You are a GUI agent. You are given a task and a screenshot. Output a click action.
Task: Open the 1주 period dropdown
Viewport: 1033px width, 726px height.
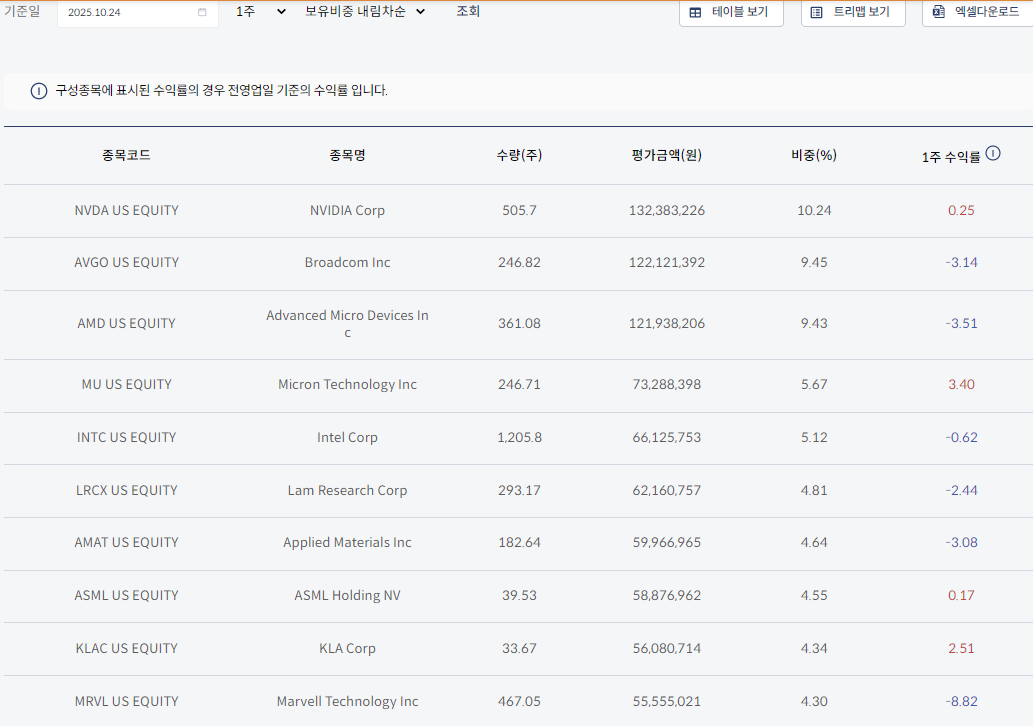pos(261,11)
